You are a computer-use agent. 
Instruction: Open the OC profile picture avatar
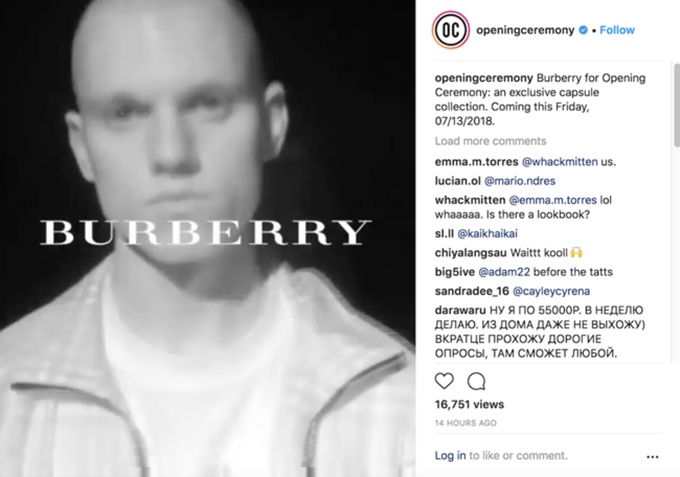point(451,30)
